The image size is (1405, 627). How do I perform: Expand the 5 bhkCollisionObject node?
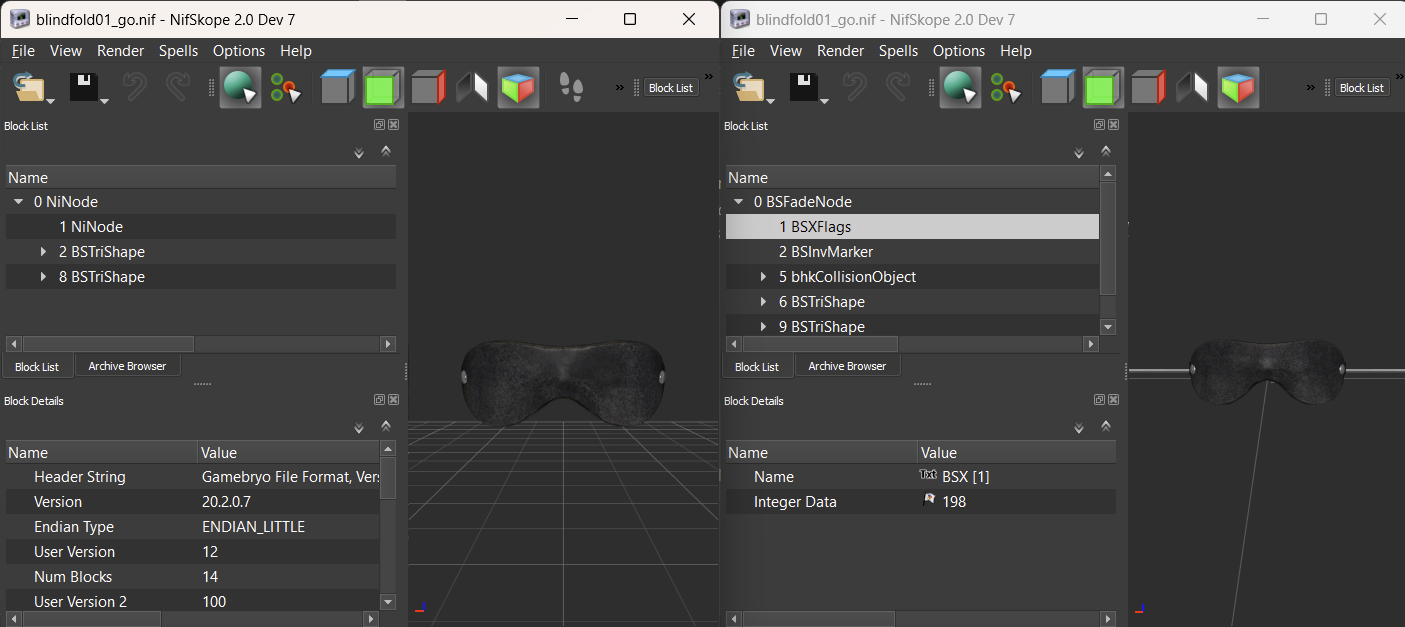click(x=764, y=277)
